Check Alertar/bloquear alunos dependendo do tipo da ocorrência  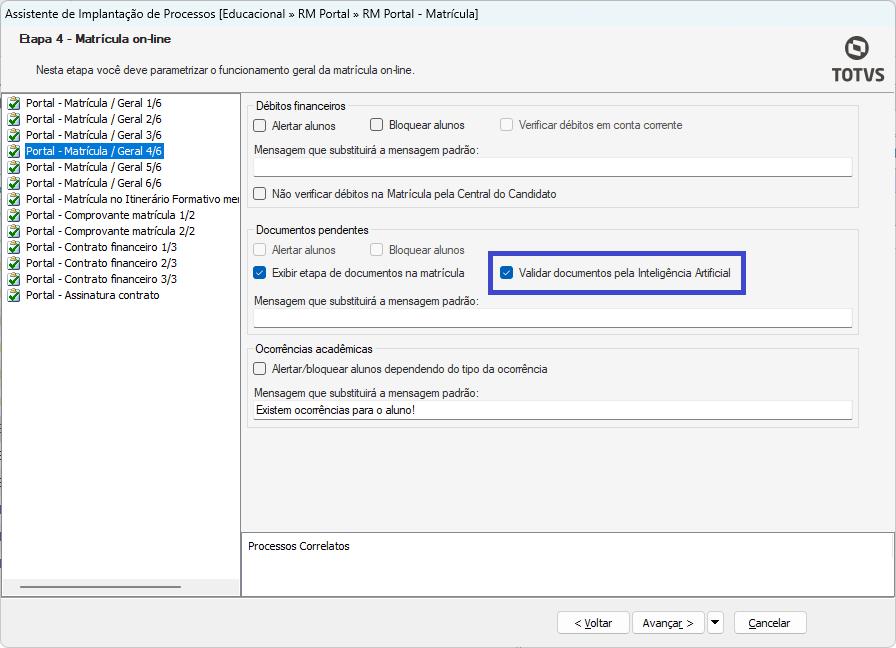pos(259,369)
